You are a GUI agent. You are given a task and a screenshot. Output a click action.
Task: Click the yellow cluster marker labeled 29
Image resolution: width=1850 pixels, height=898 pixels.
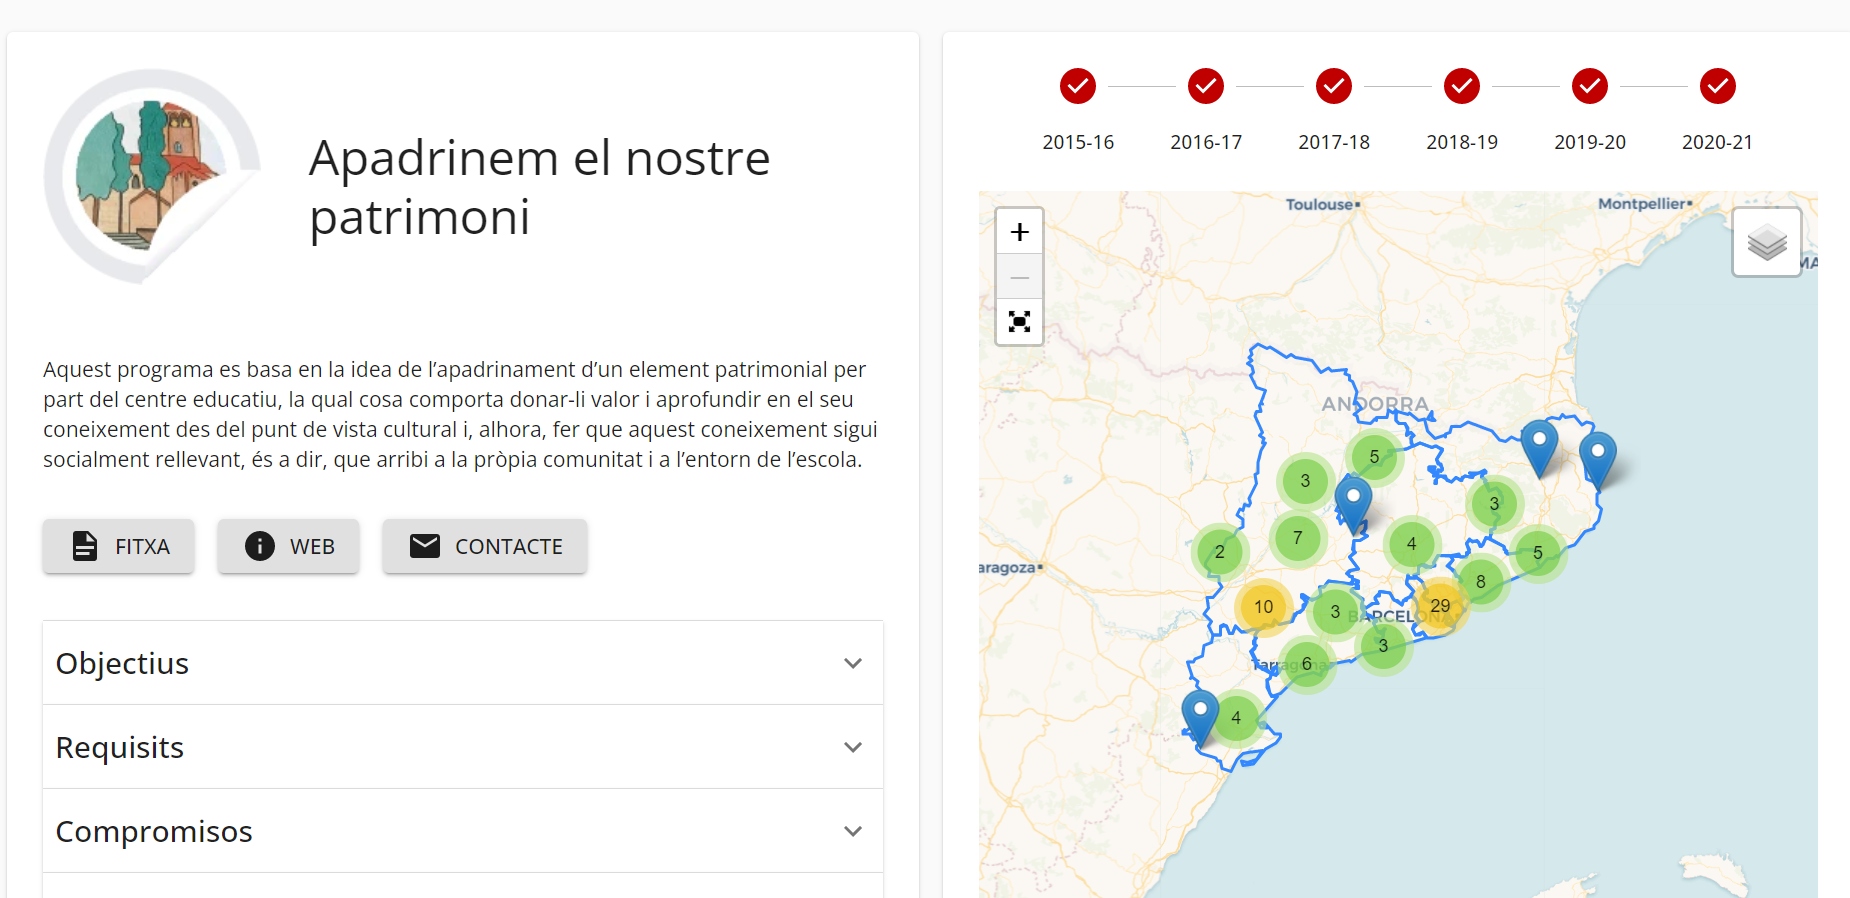tap(1440, 606)
